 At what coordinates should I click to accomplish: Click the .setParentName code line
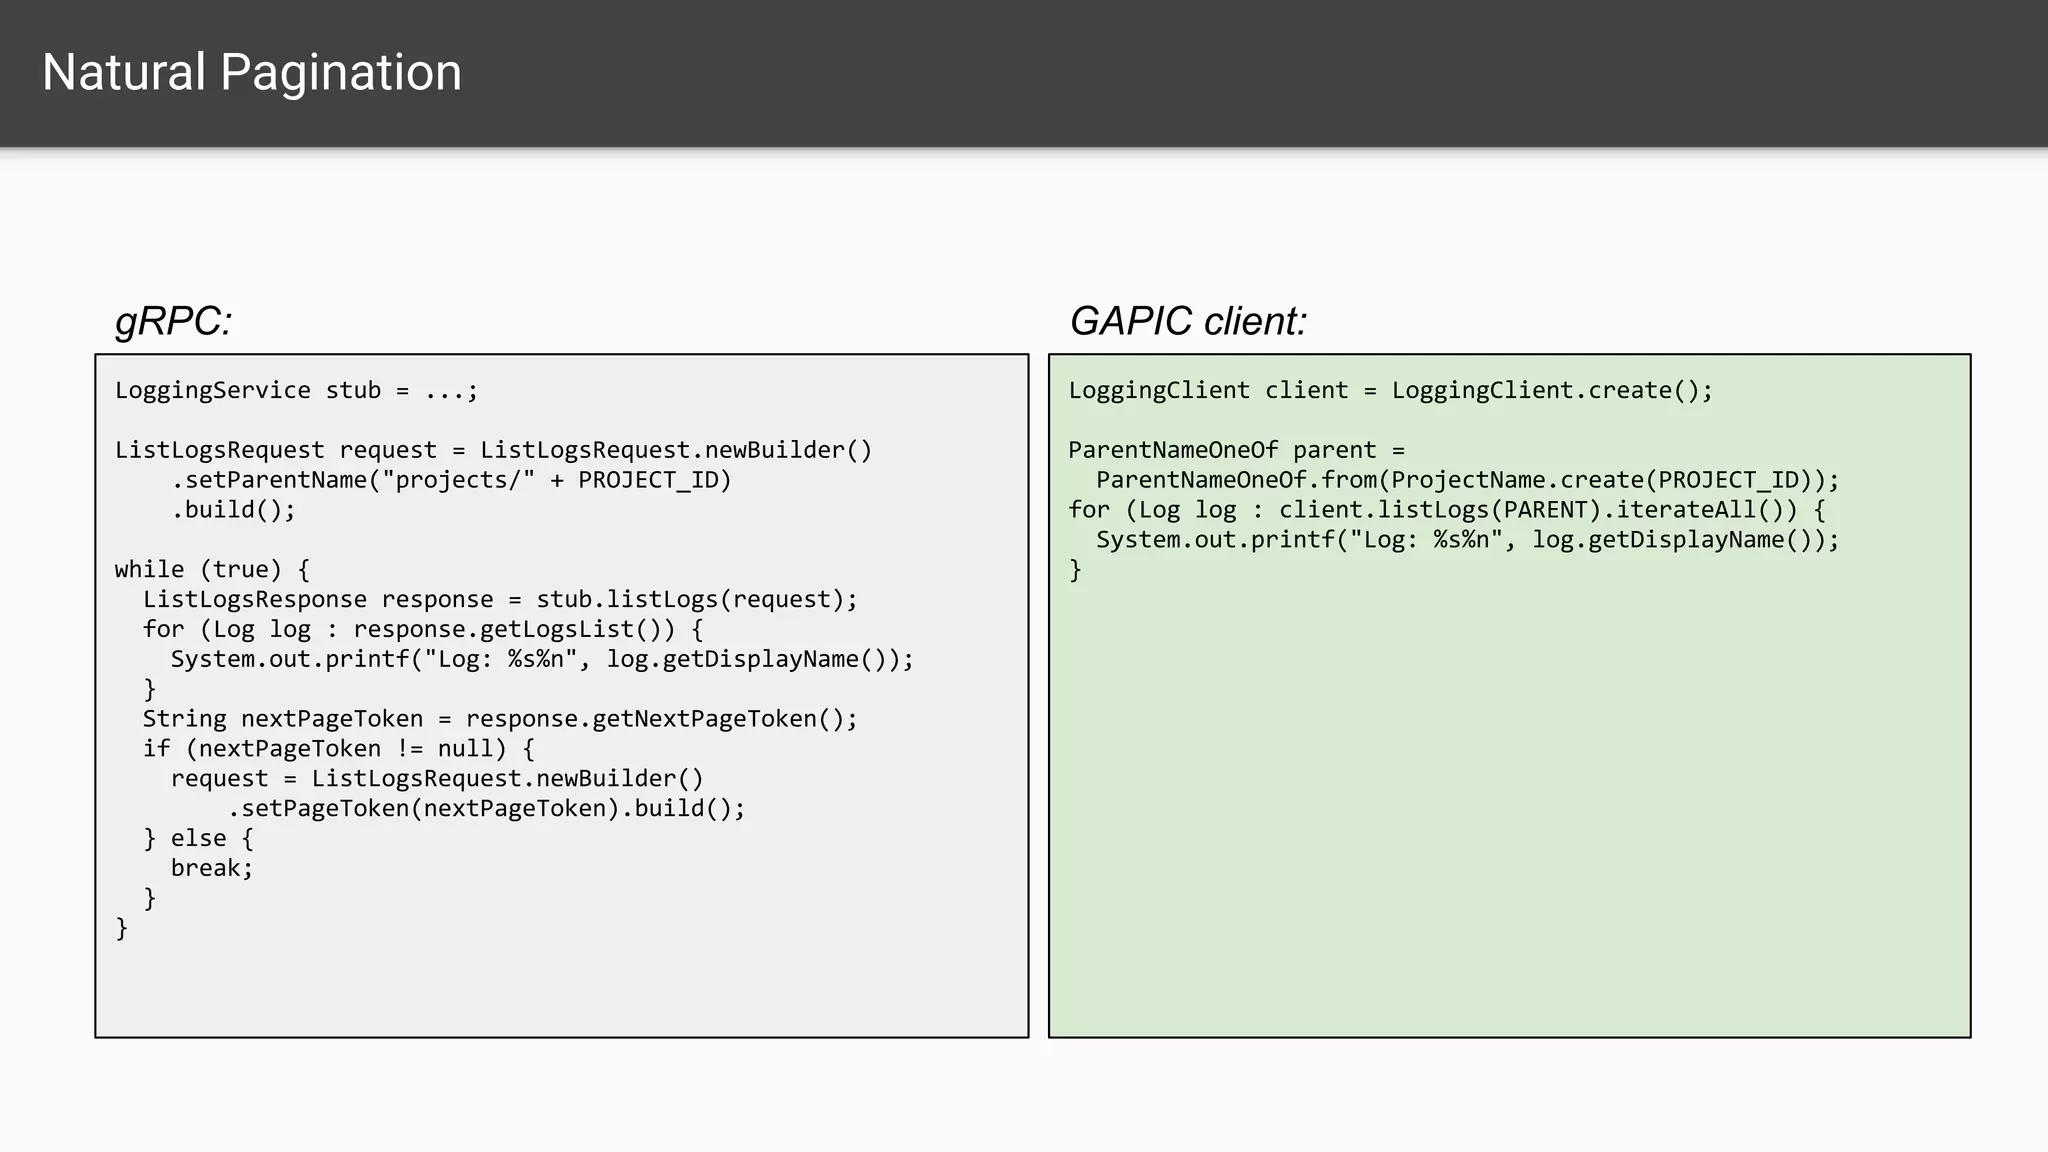(451, 480)
